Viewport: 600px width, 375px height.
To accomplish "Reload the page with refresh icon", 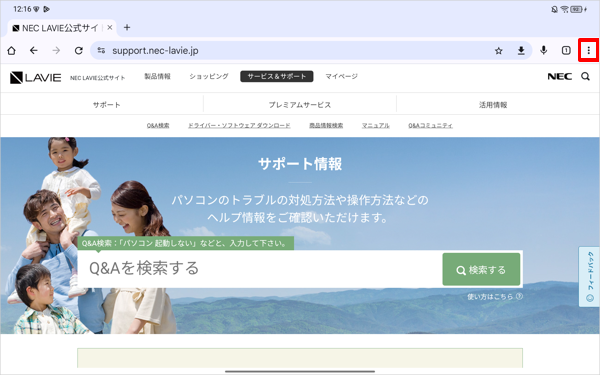I will (x=79, y=51).
